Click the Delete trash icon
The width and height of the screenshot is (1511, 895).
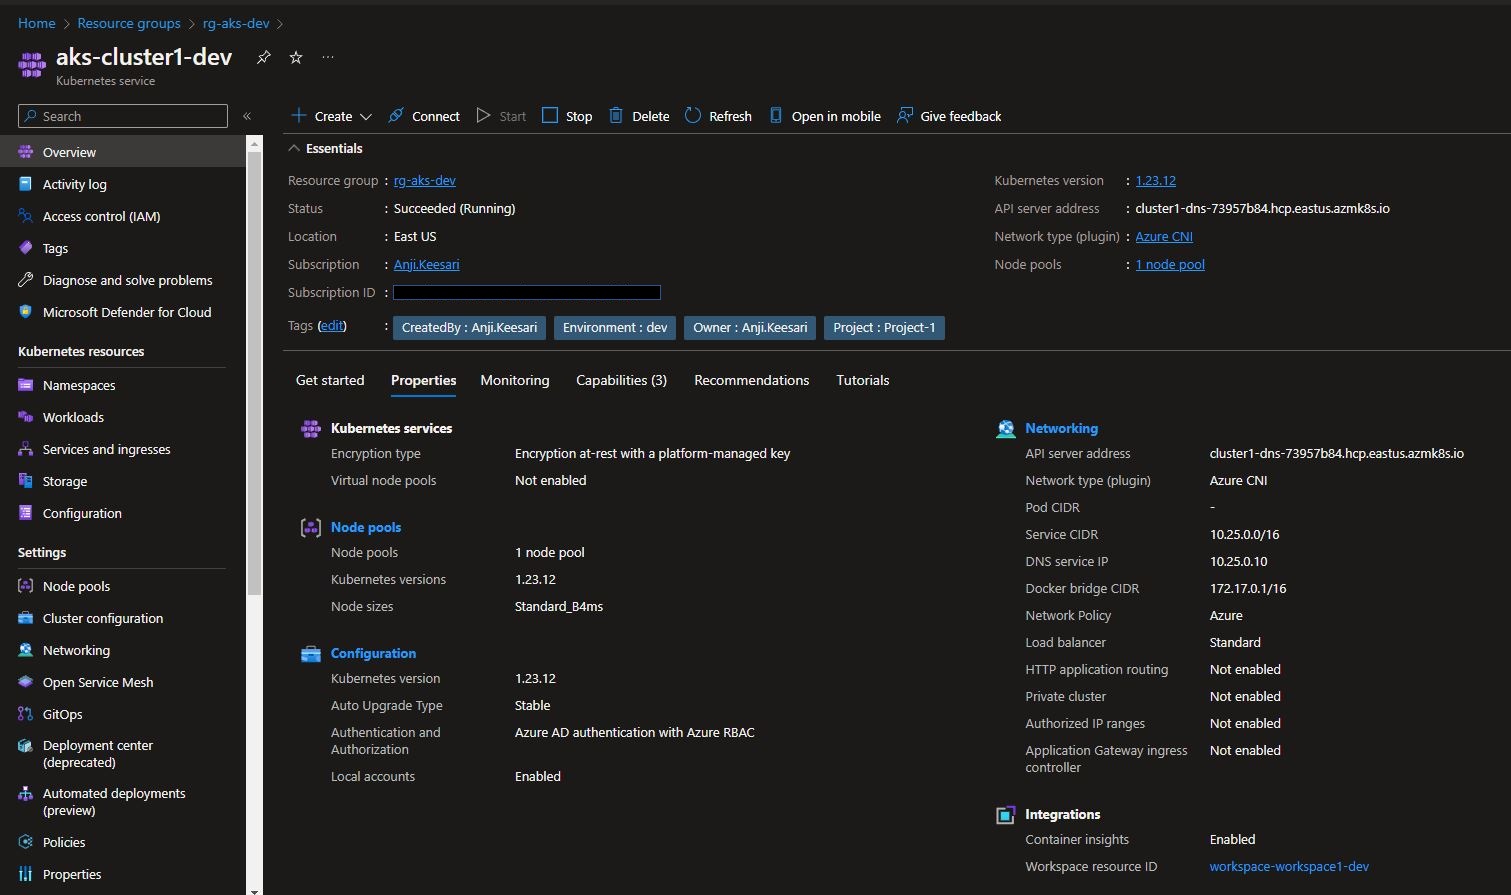click(616, 116)
